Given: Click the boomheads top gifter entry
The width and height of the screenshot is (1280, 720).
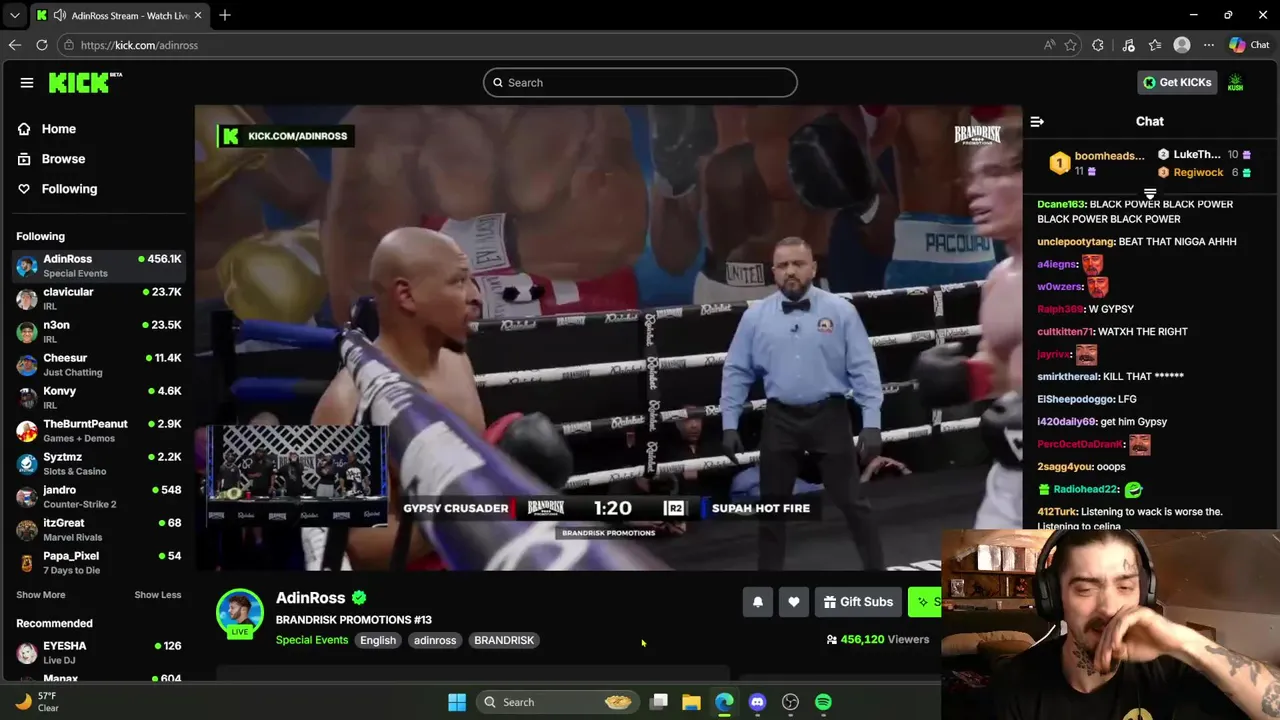Looking at the screenshot, I should click(1096, 163).
